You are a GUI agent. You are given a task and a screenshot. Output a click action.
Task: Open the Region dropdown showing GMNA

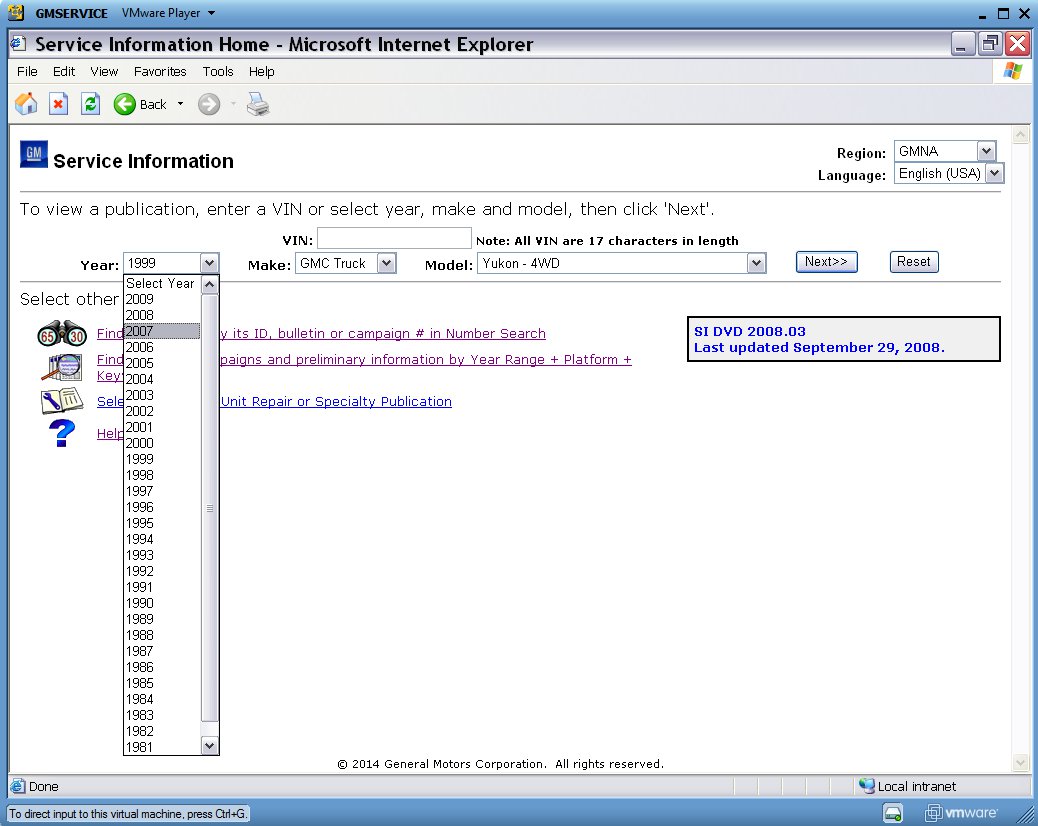[x=945, y=151]
